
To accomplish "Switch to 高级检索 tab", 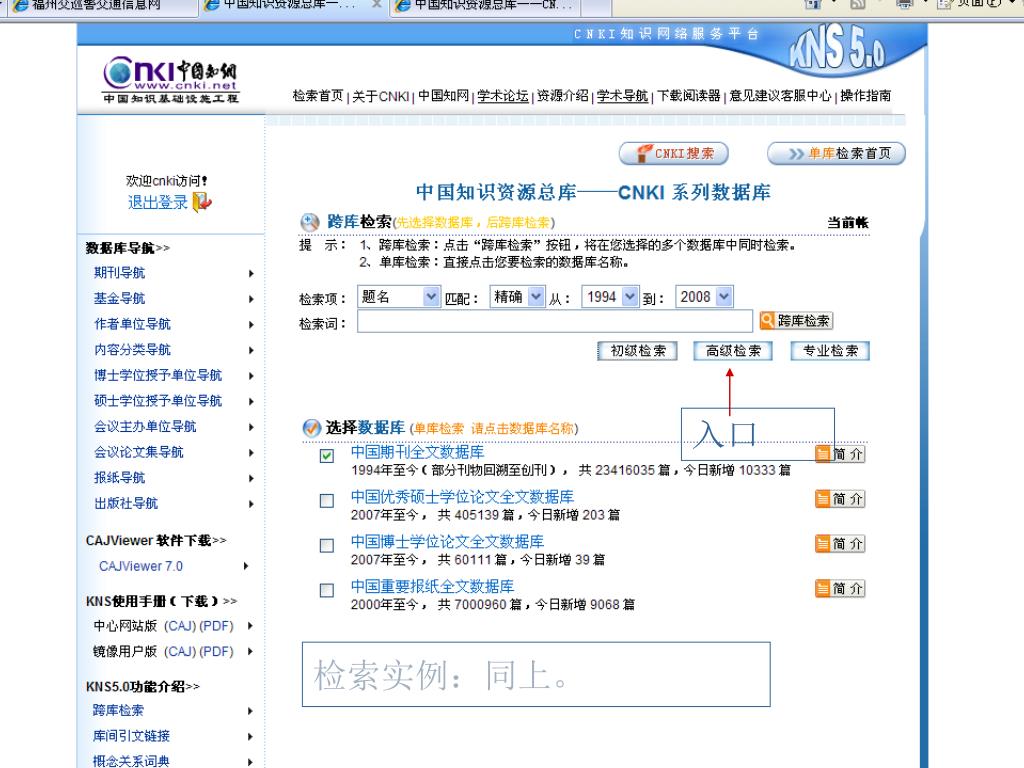I will pos(733,351).
